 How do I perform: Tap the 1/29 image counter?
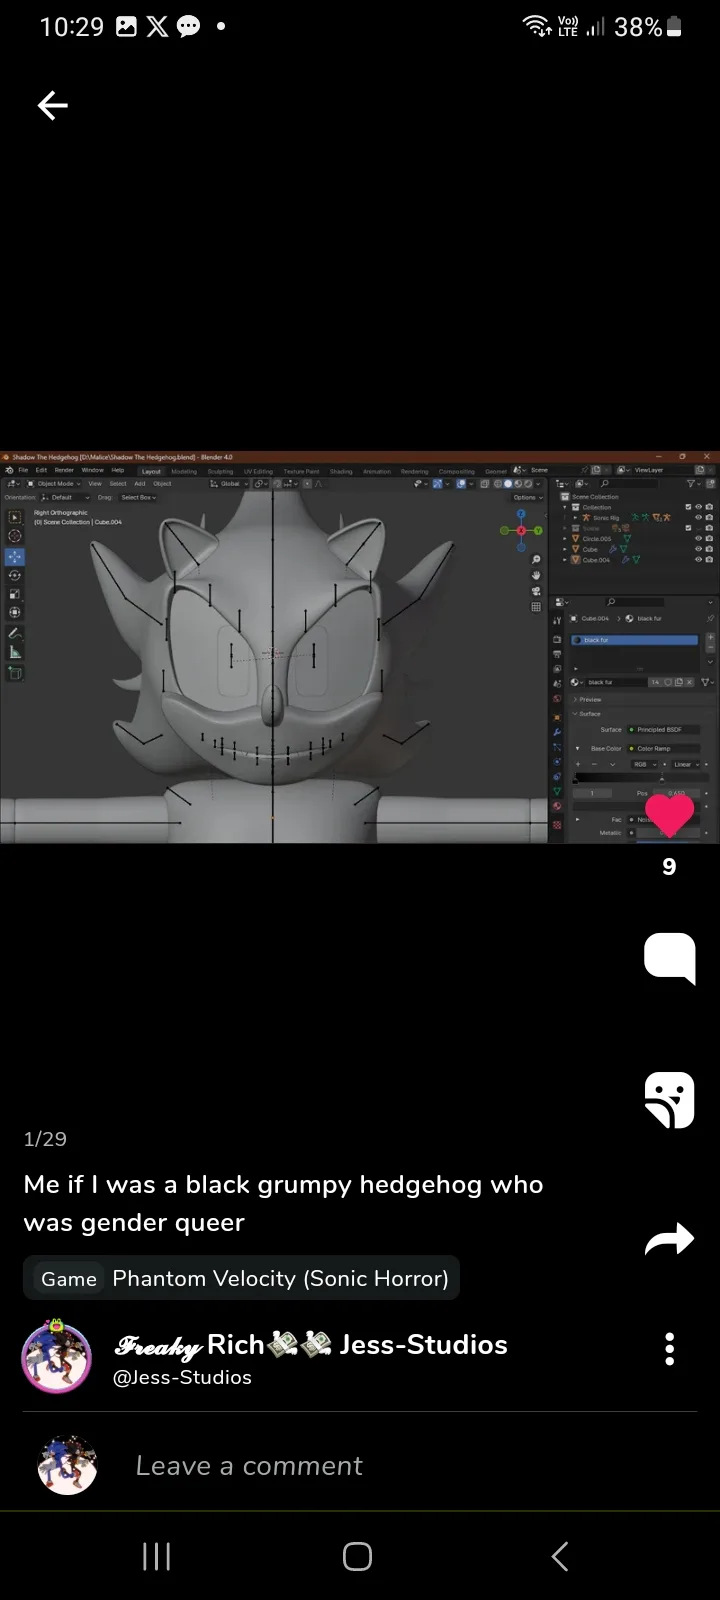(x=45, y=1139)
